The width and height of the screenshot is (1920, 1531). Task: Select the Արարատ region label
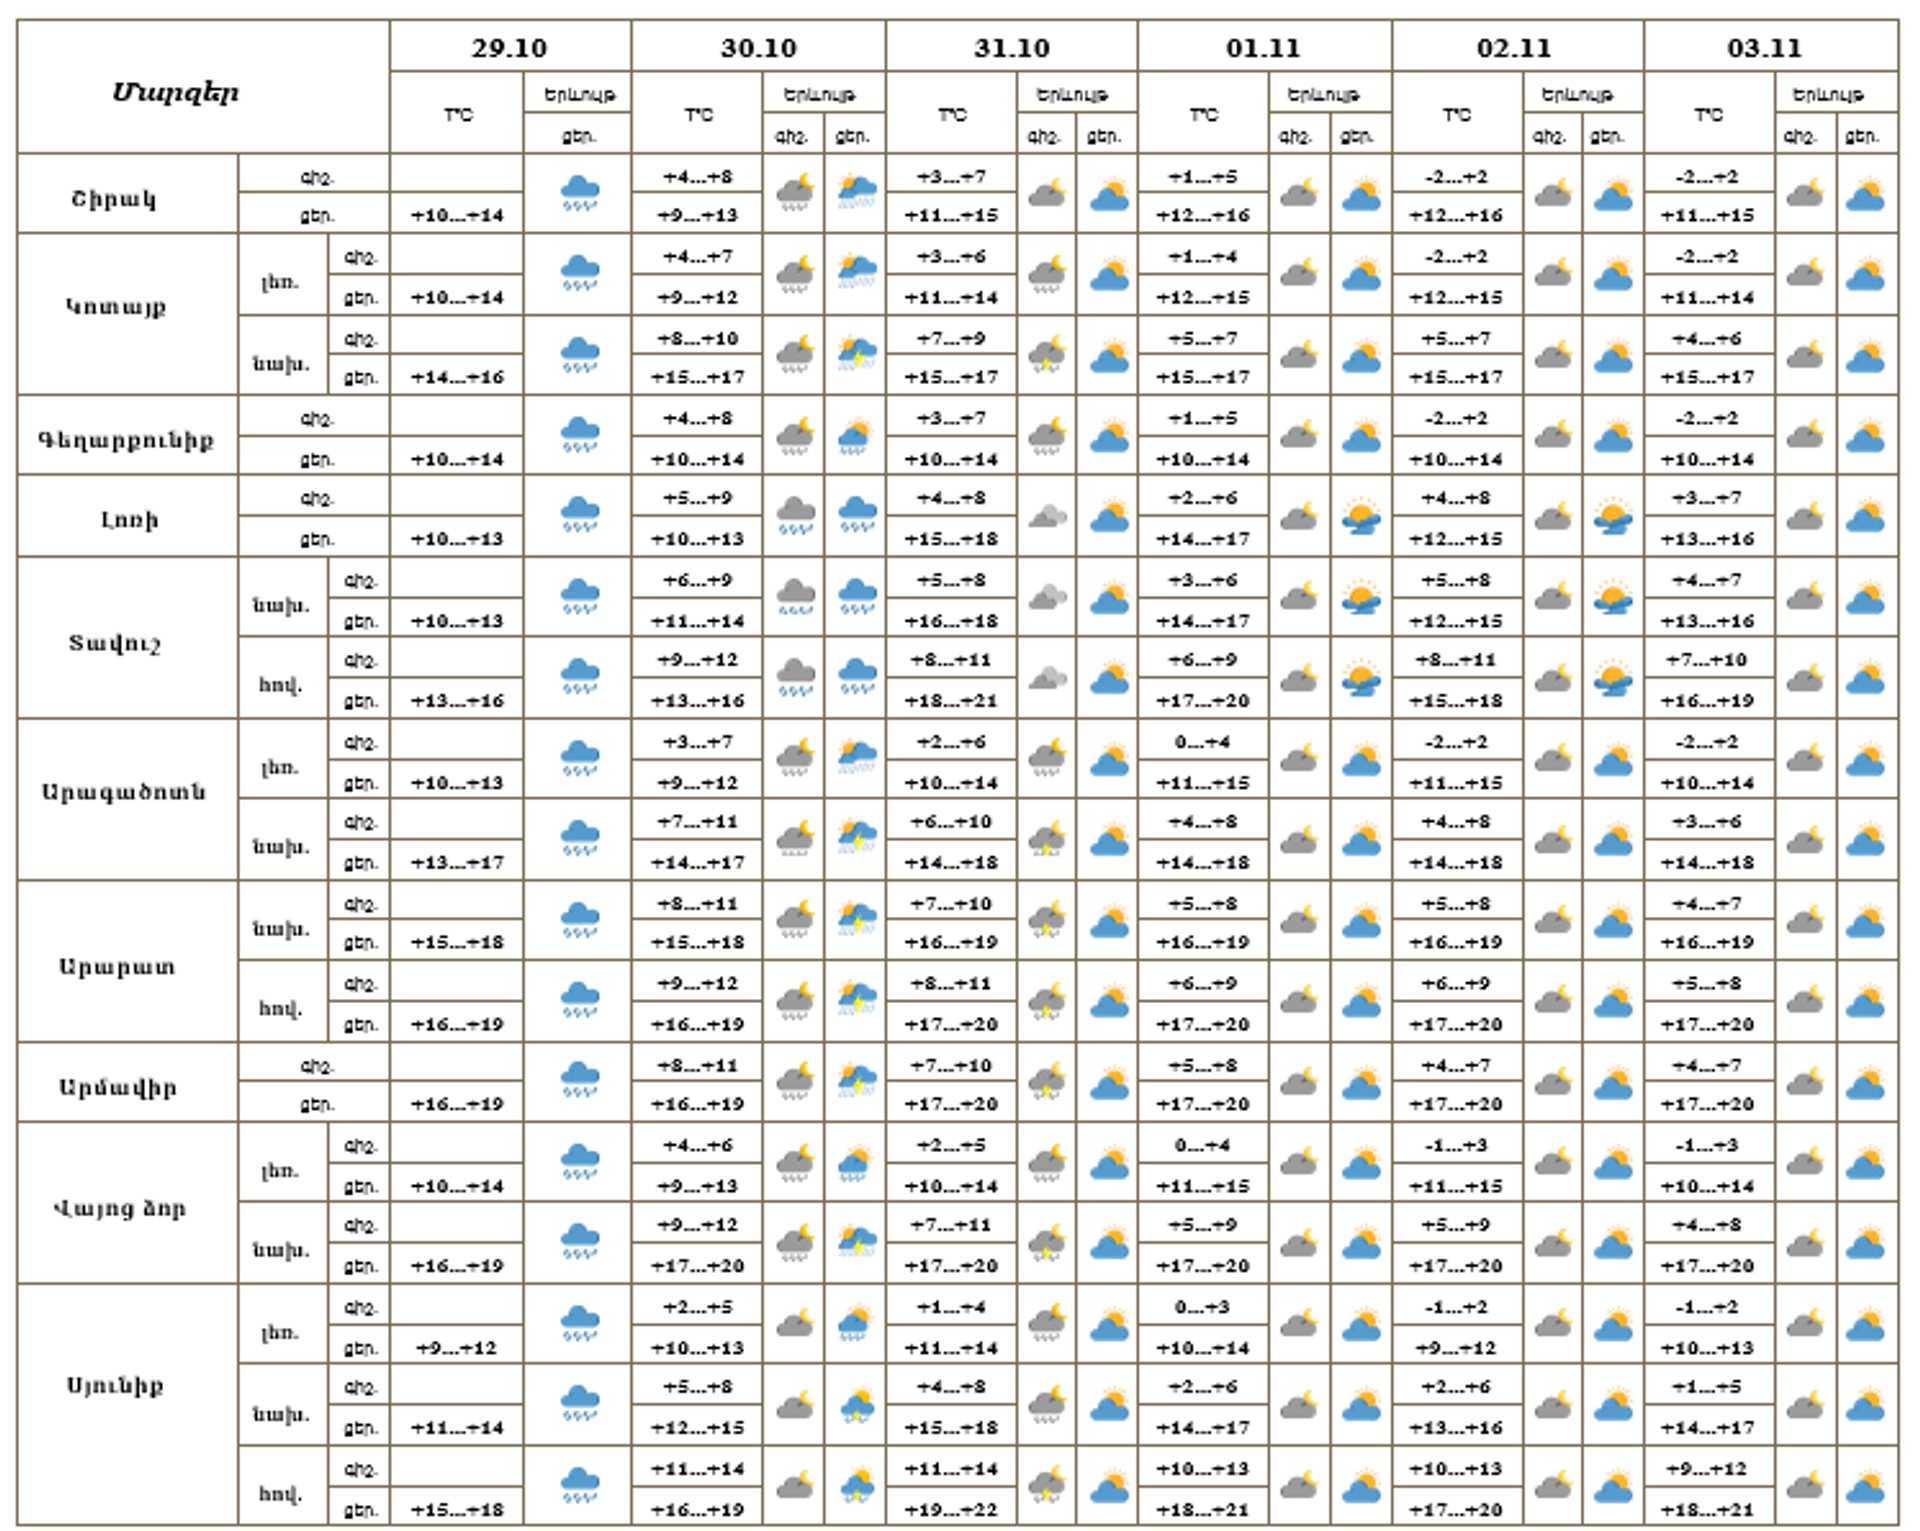[117, 966]
